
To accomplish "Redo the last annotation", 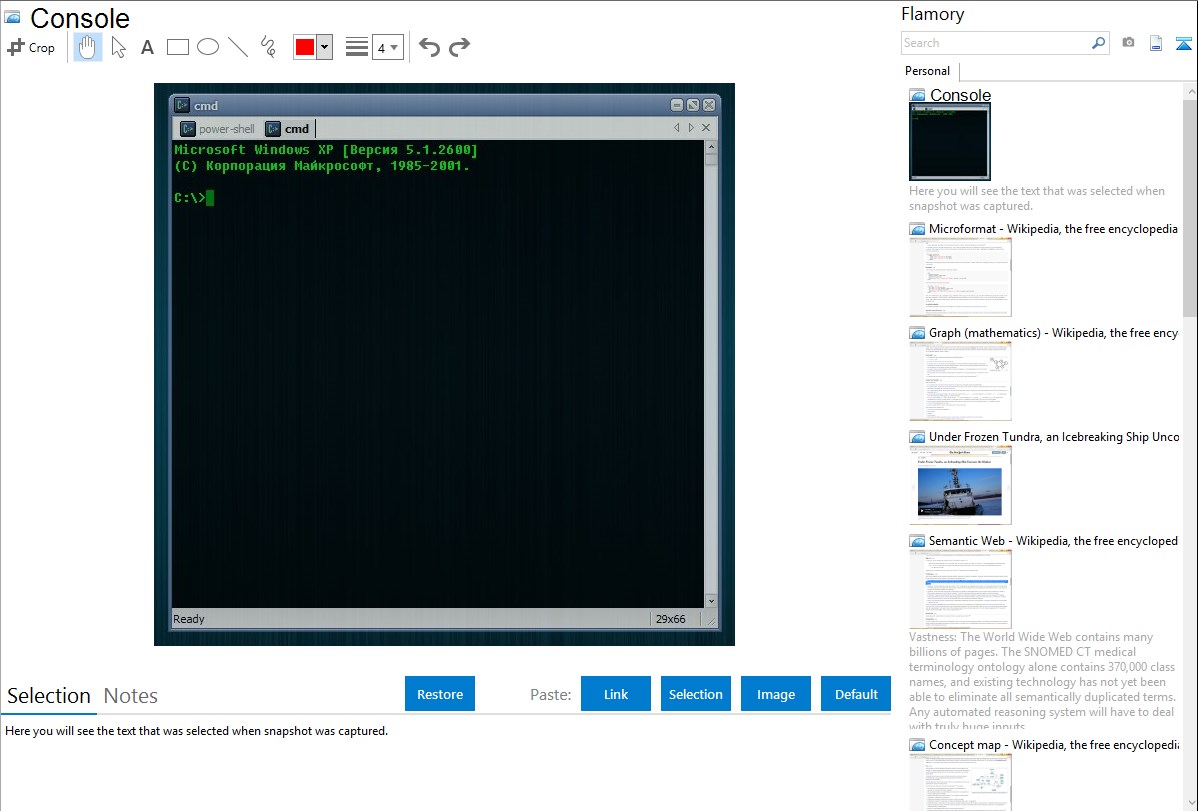I will (x=459, y=47).
